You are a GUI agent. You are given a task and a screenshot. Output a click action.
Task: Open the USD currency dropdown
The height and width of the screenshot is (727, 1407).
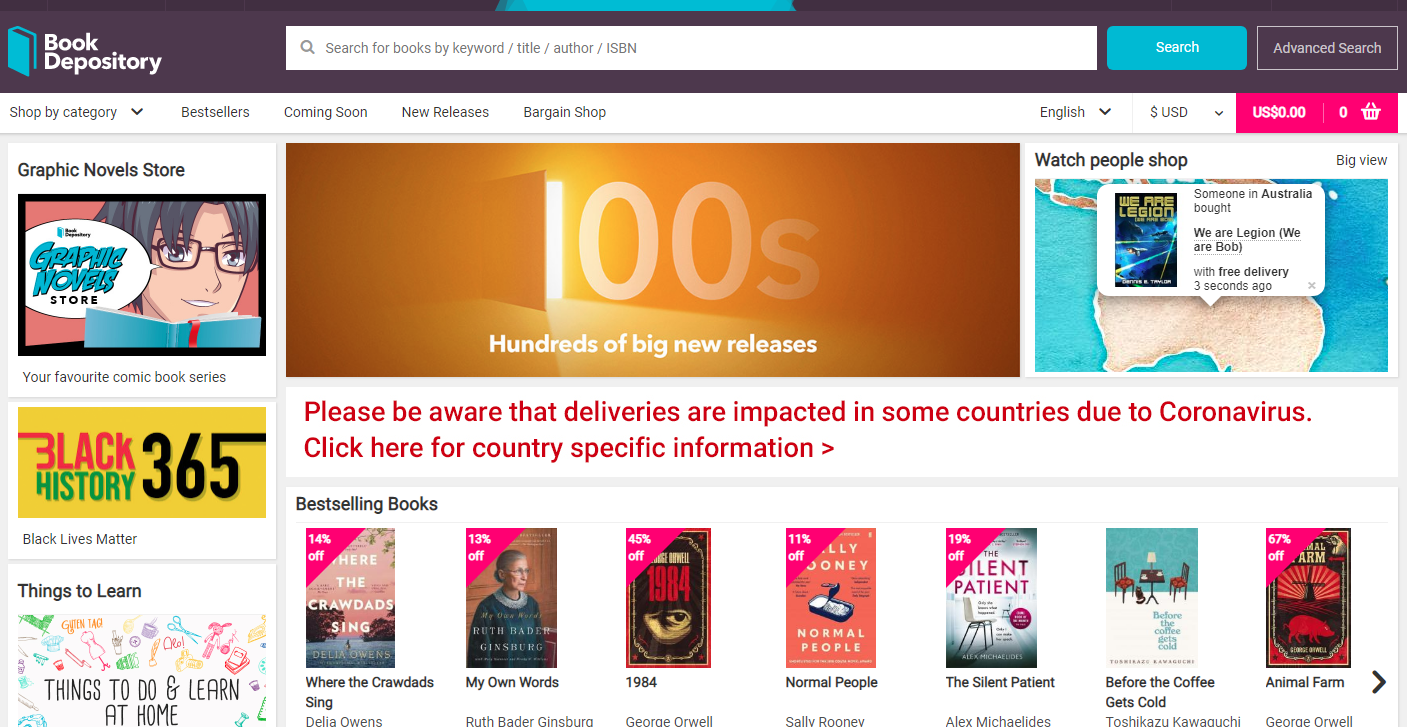click(1187, 112)
